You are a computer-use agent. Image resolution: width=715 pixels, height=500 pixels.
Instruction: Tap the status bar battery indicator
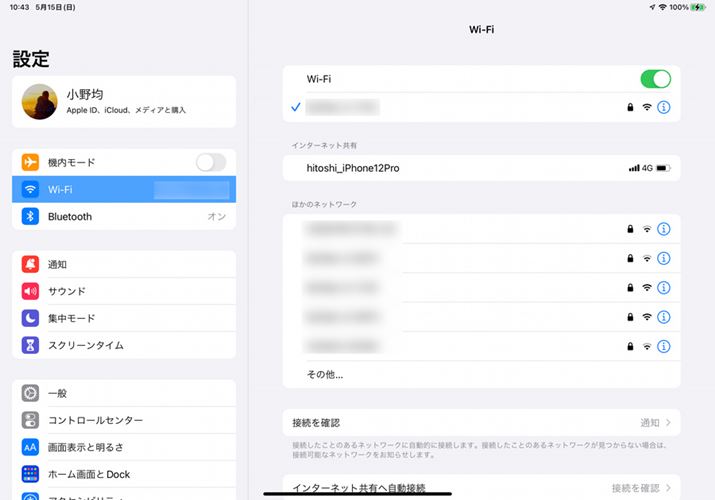click(x=698, y=7)
